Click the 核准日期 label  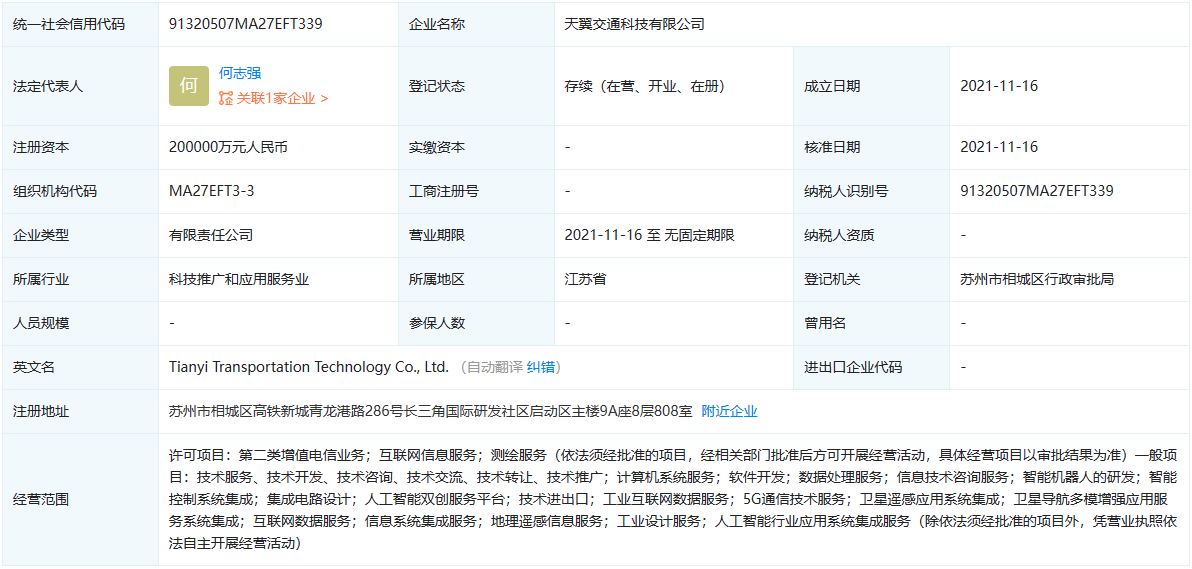pyautogui.click(x=832, y=147)
